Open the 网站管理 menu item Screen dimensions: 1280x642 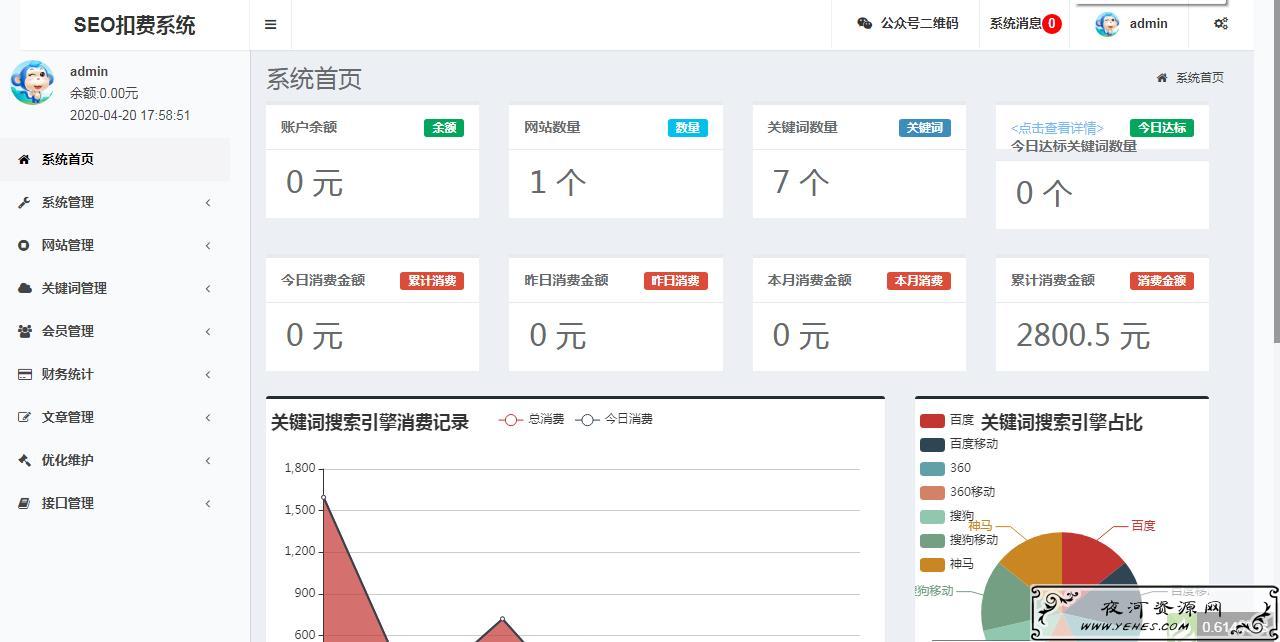[115, 245]
